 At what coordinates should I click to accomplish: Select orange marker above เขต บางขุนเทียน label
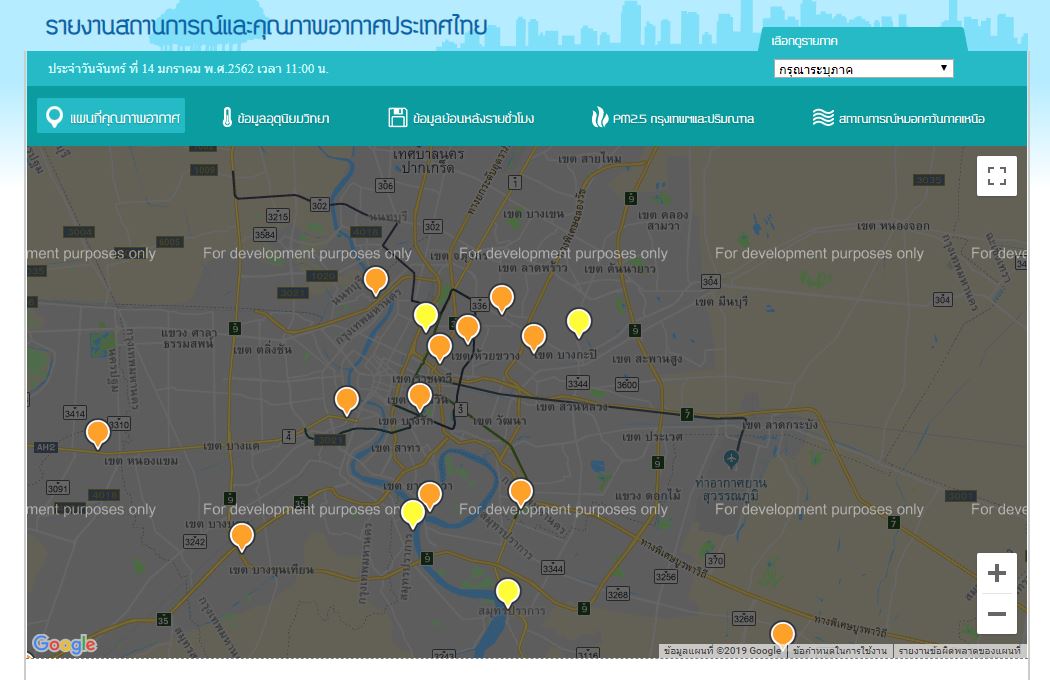pyautogui.click(x=242, y=537)
